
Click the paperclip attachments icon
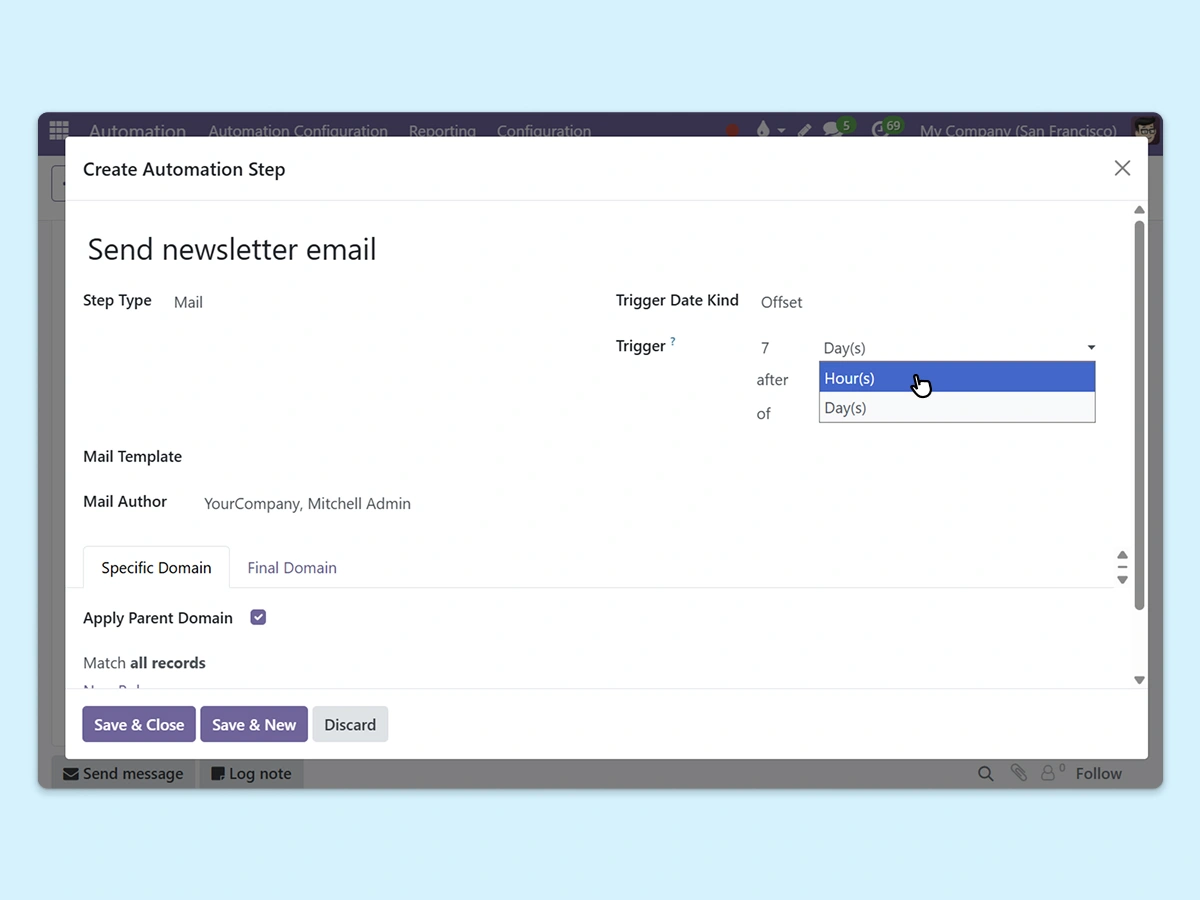click(x=1018, y=773)
